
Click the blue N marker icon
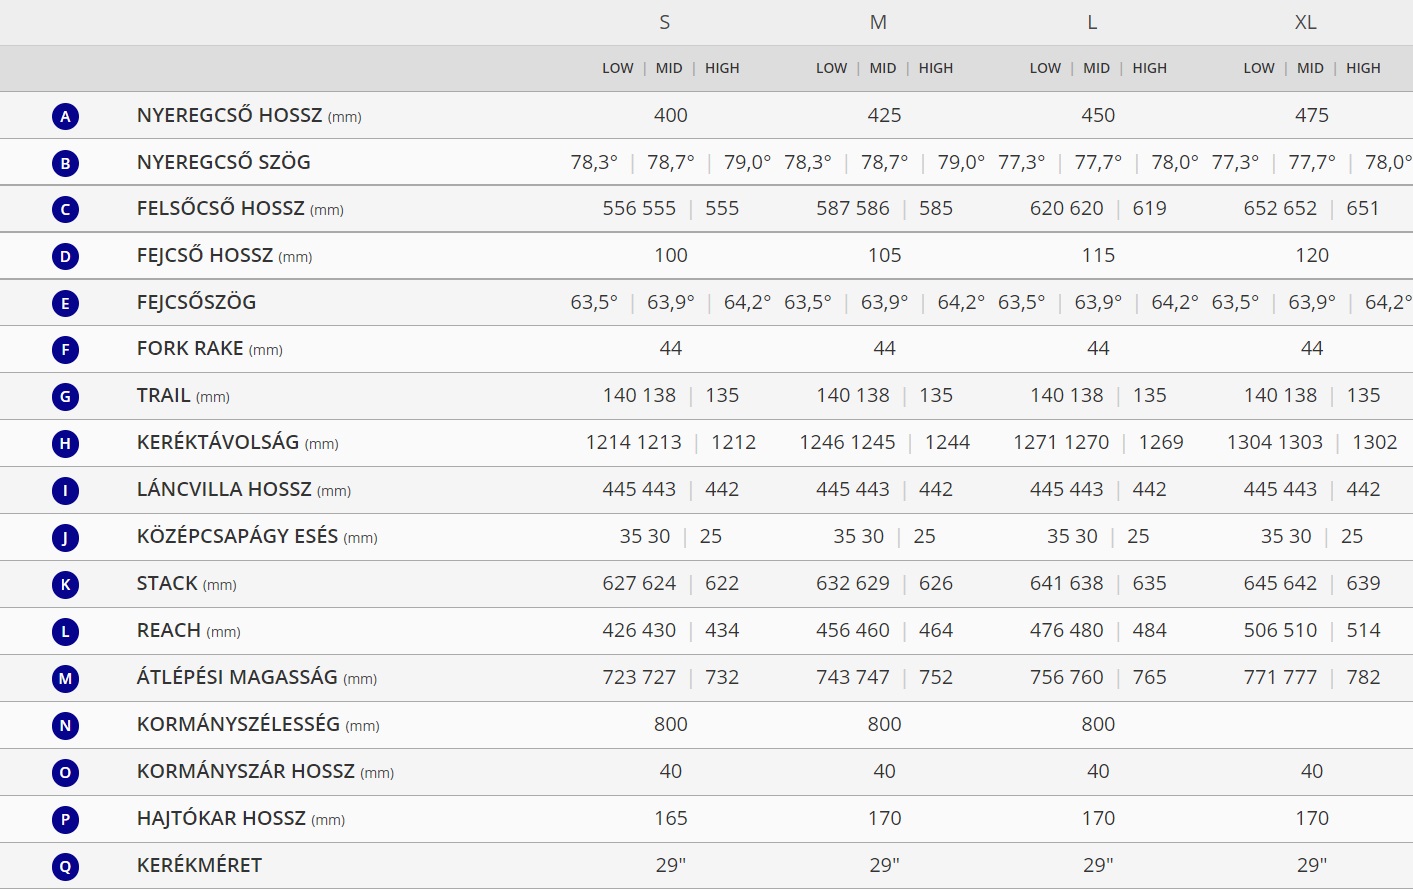65,726
